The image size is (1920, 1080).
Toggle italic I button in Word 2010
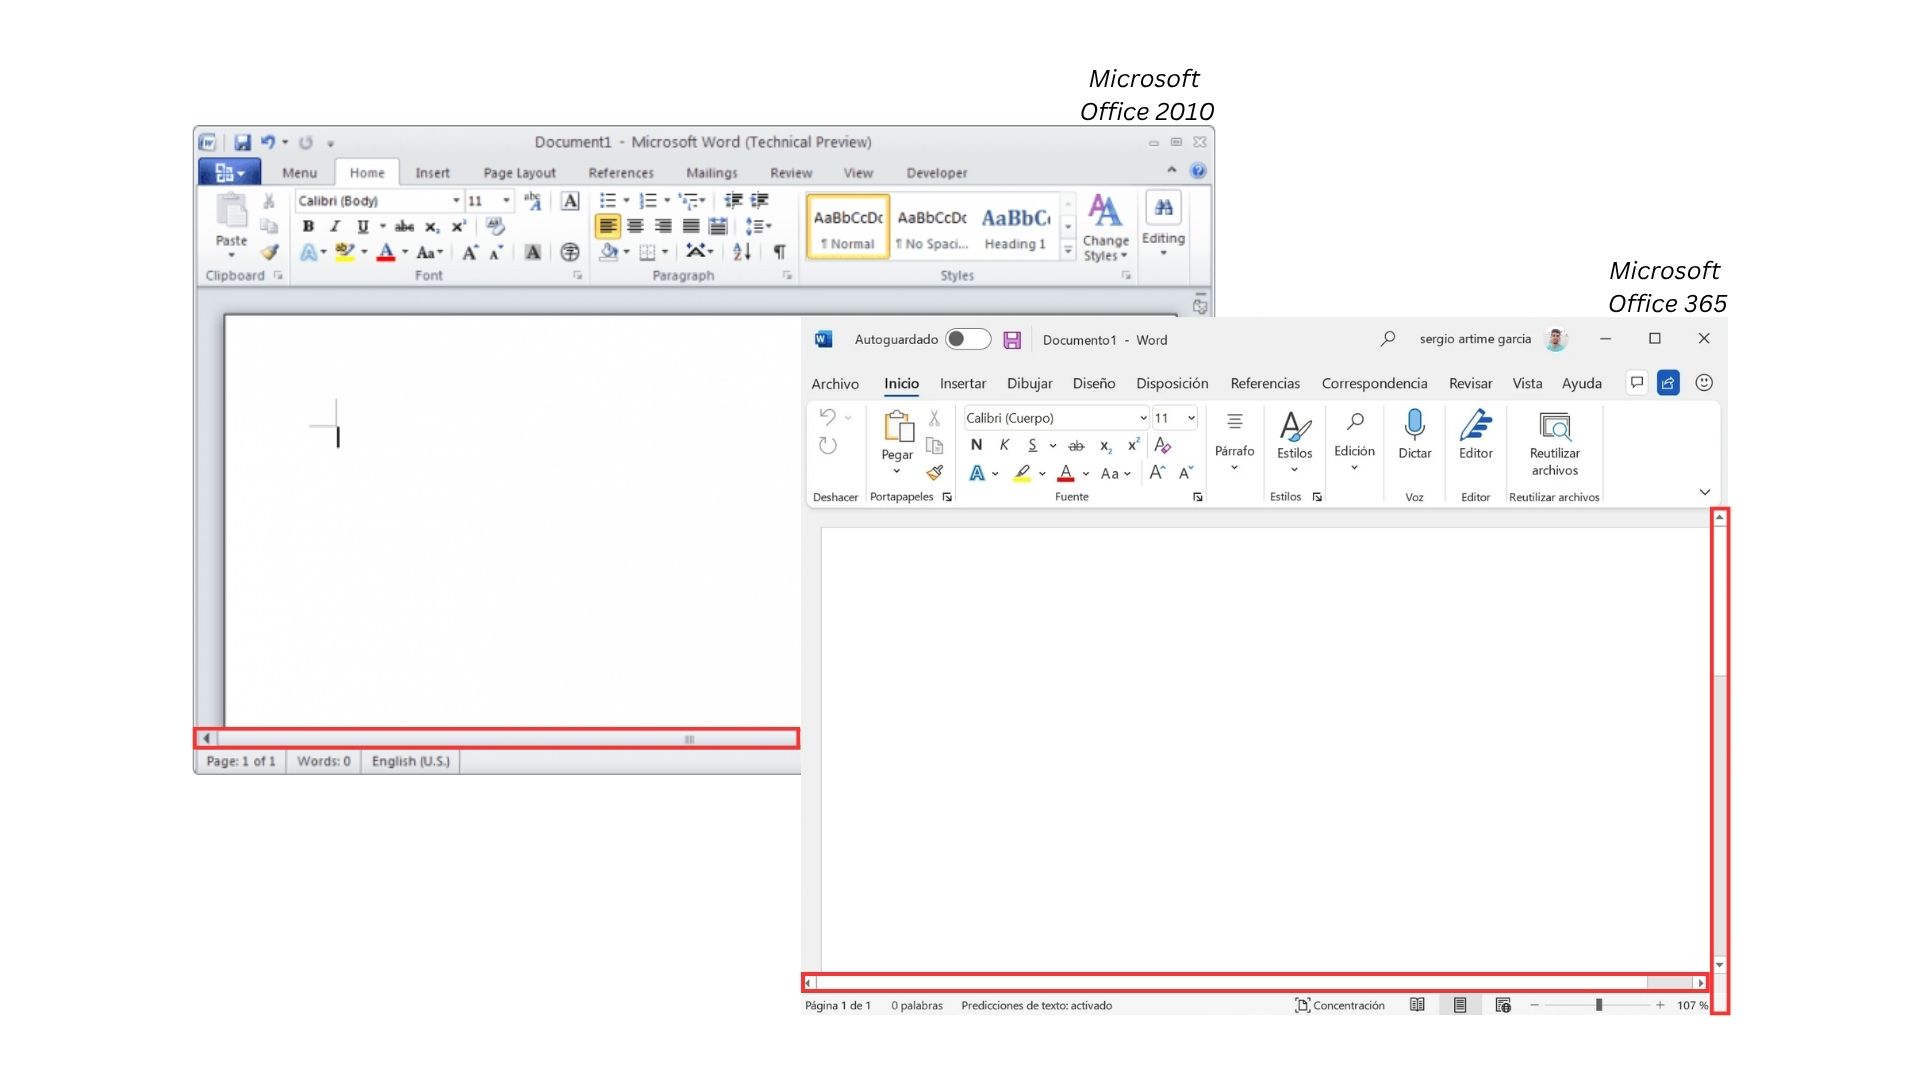pyautogui.click(x=335, y=227)
